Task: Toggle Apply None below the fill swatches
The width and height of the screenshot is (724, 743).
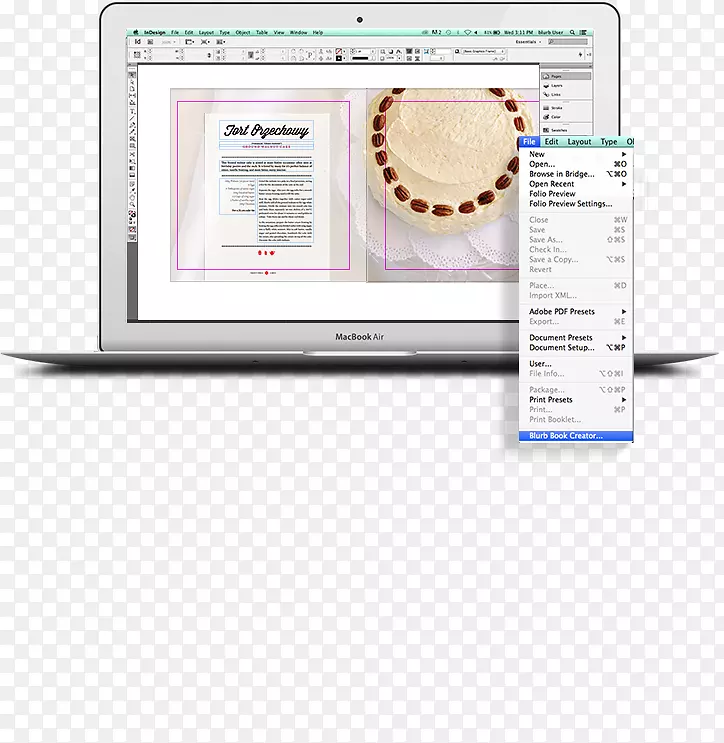Action: [132, 229]
